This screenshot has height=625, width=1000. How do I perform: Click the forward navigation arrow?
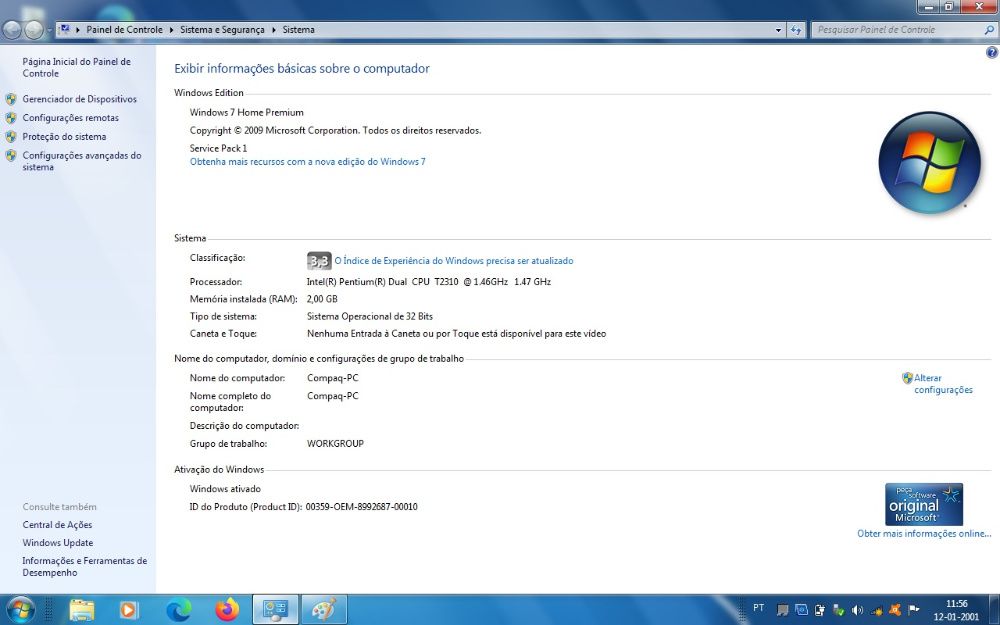tap(34, 29)
